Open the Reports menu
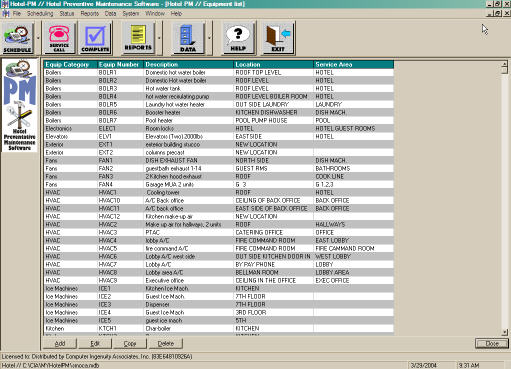The image size is (511, 369). tap(90, 14)
